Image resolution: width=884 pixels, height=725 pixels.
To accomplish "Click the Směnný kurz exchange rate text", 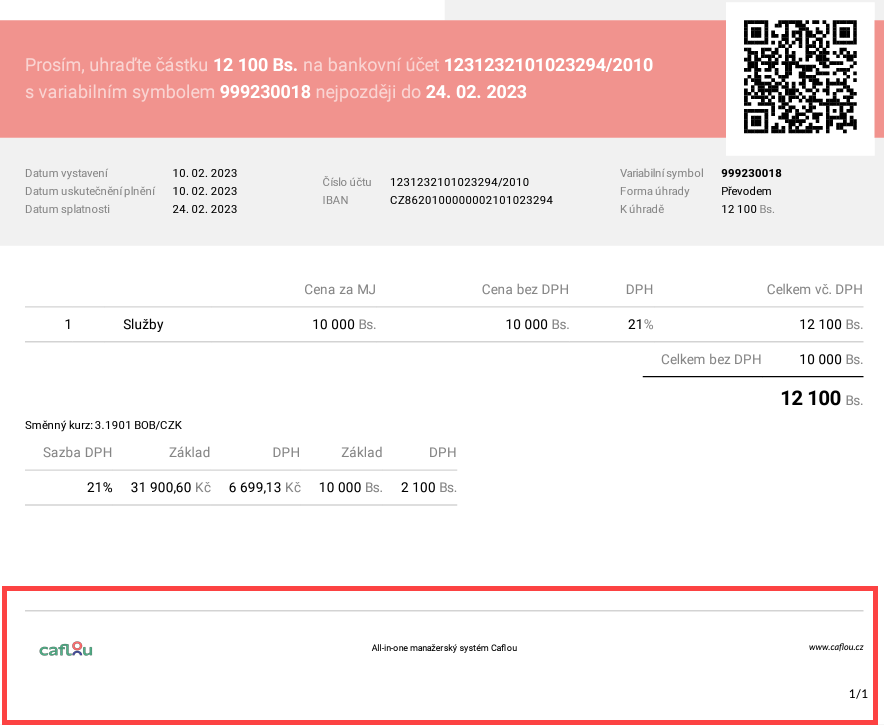I will point(103,426).
